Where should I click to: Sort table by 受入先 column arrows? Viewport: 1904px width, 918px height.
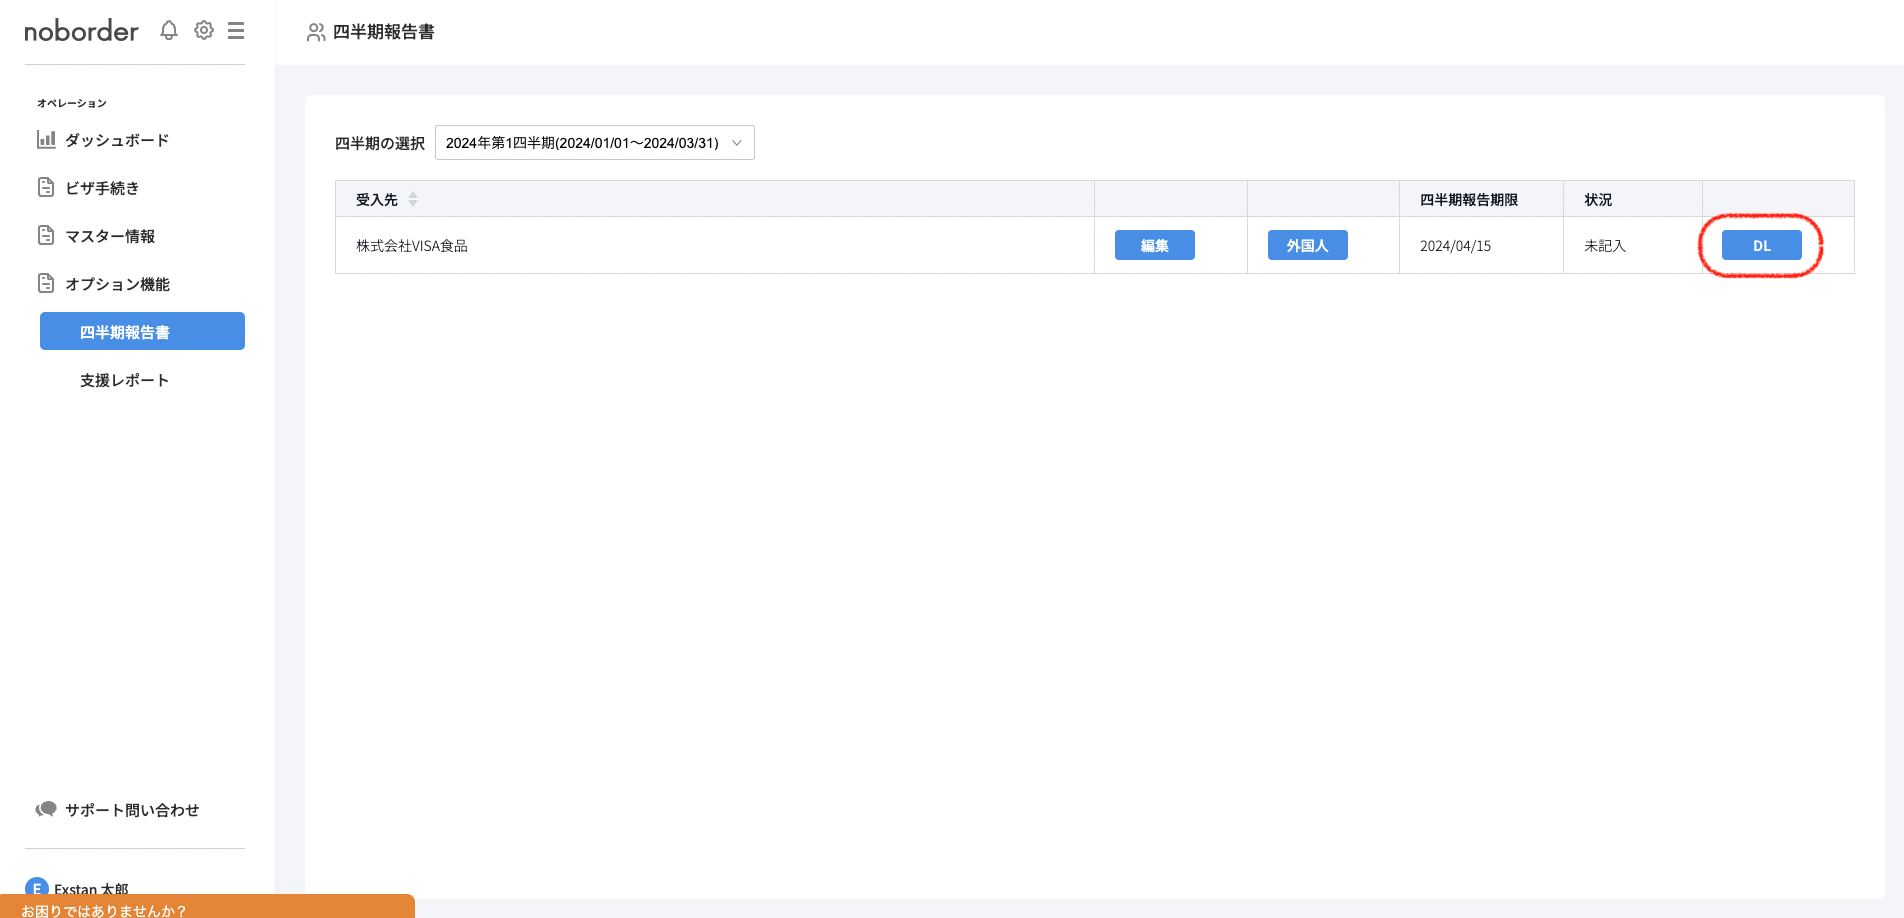coord(413,200)
